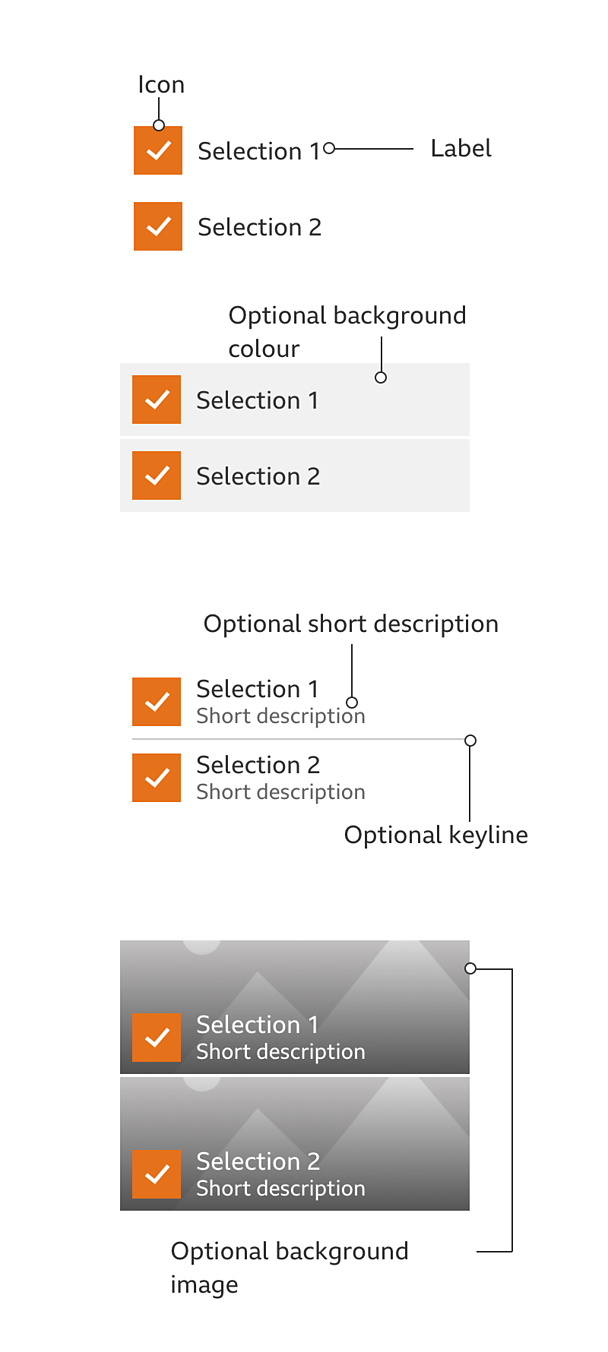Toggle Selection 2 checkbox on background image

coord(156,1174)
